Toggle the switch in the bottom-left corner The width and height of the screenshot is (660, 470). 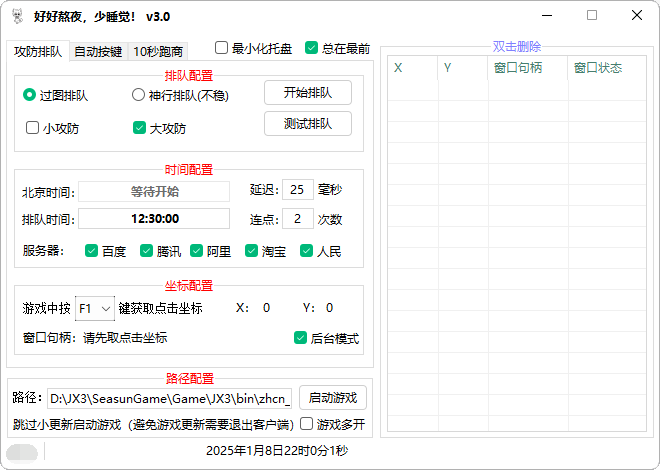pyautogui.click(x=22, y=452)
